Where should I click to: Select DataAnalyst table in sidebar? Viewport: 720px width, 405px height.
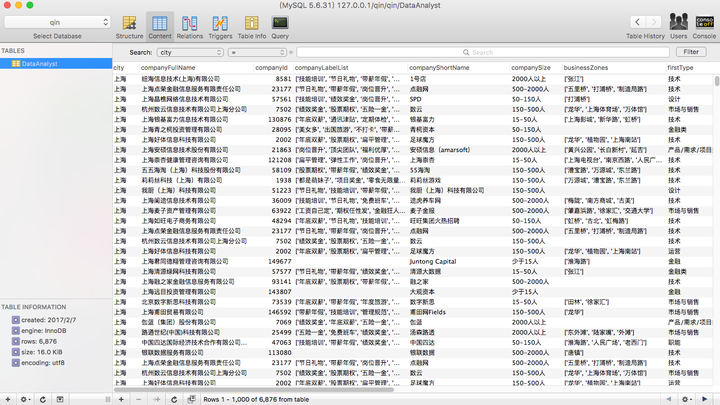(x=56, y=63)
